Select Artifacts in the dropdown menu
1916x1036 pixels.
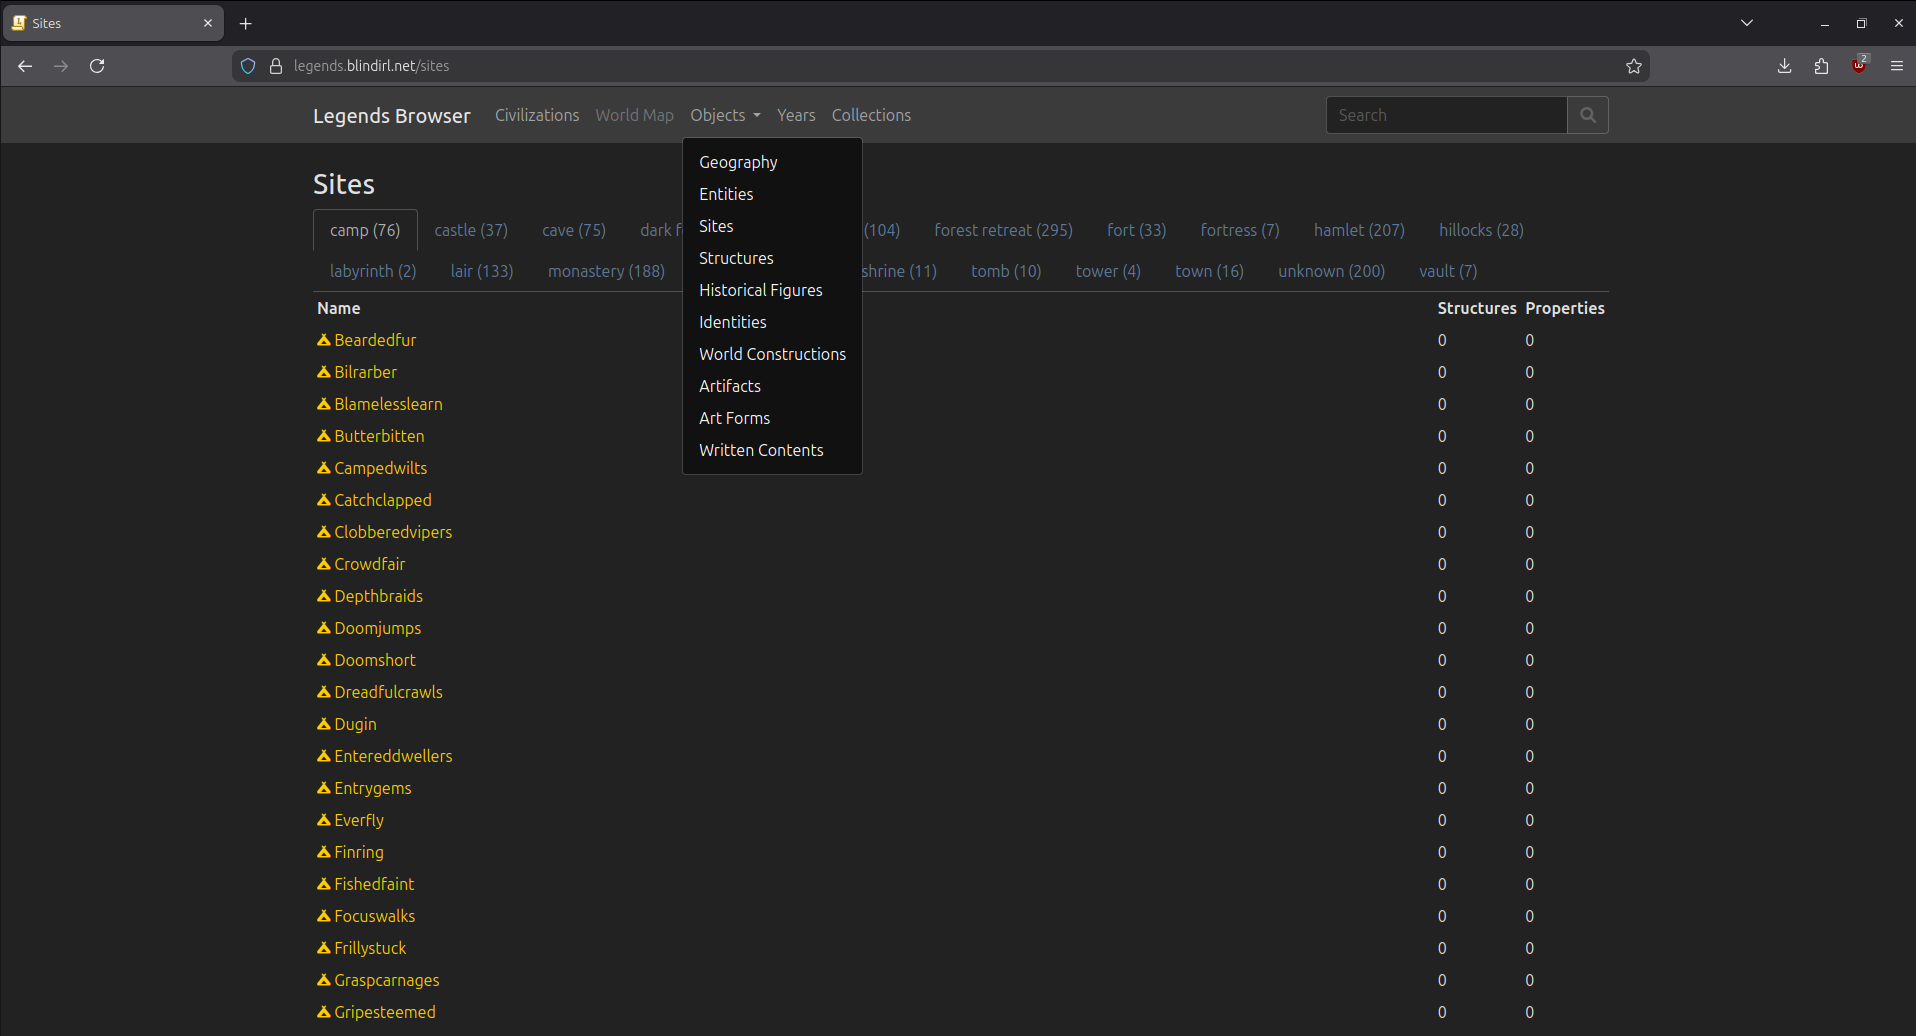tap(729, 386)
